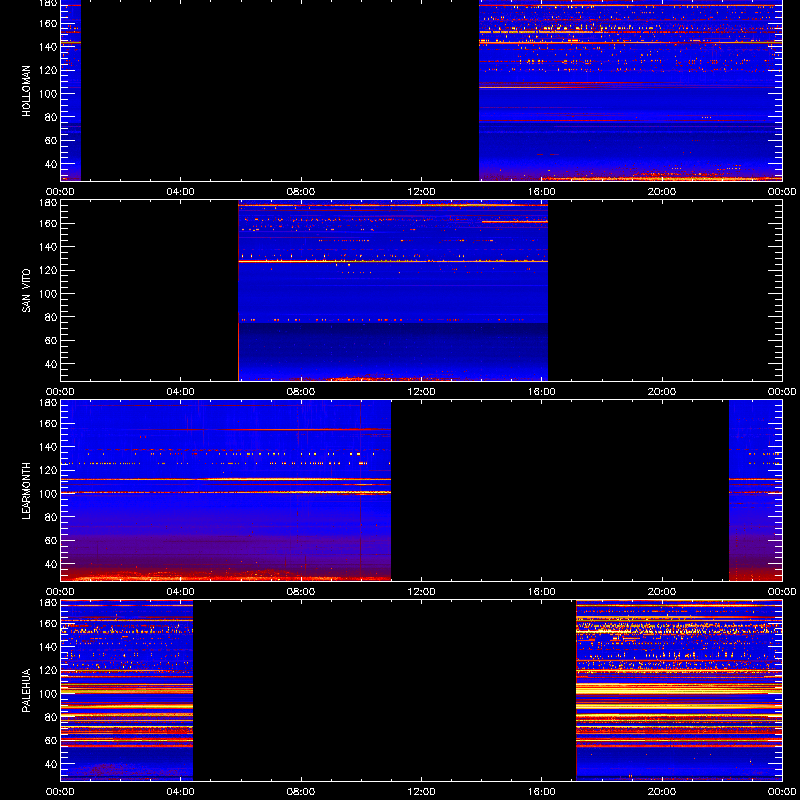800x800 pixels.
Task: Pick the 100 frequency label on Learmonth axis
Action: [48, 494]
